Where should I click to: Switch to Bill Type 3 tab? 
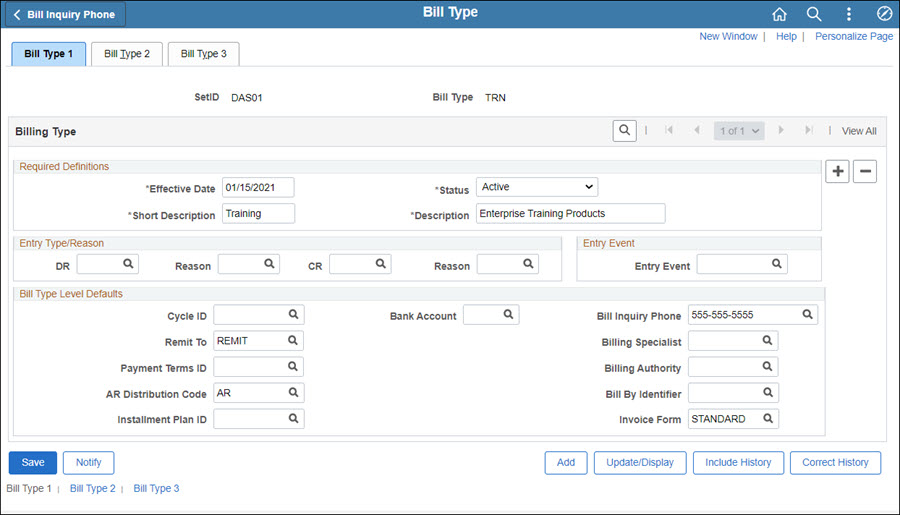[x=204, y=54]
